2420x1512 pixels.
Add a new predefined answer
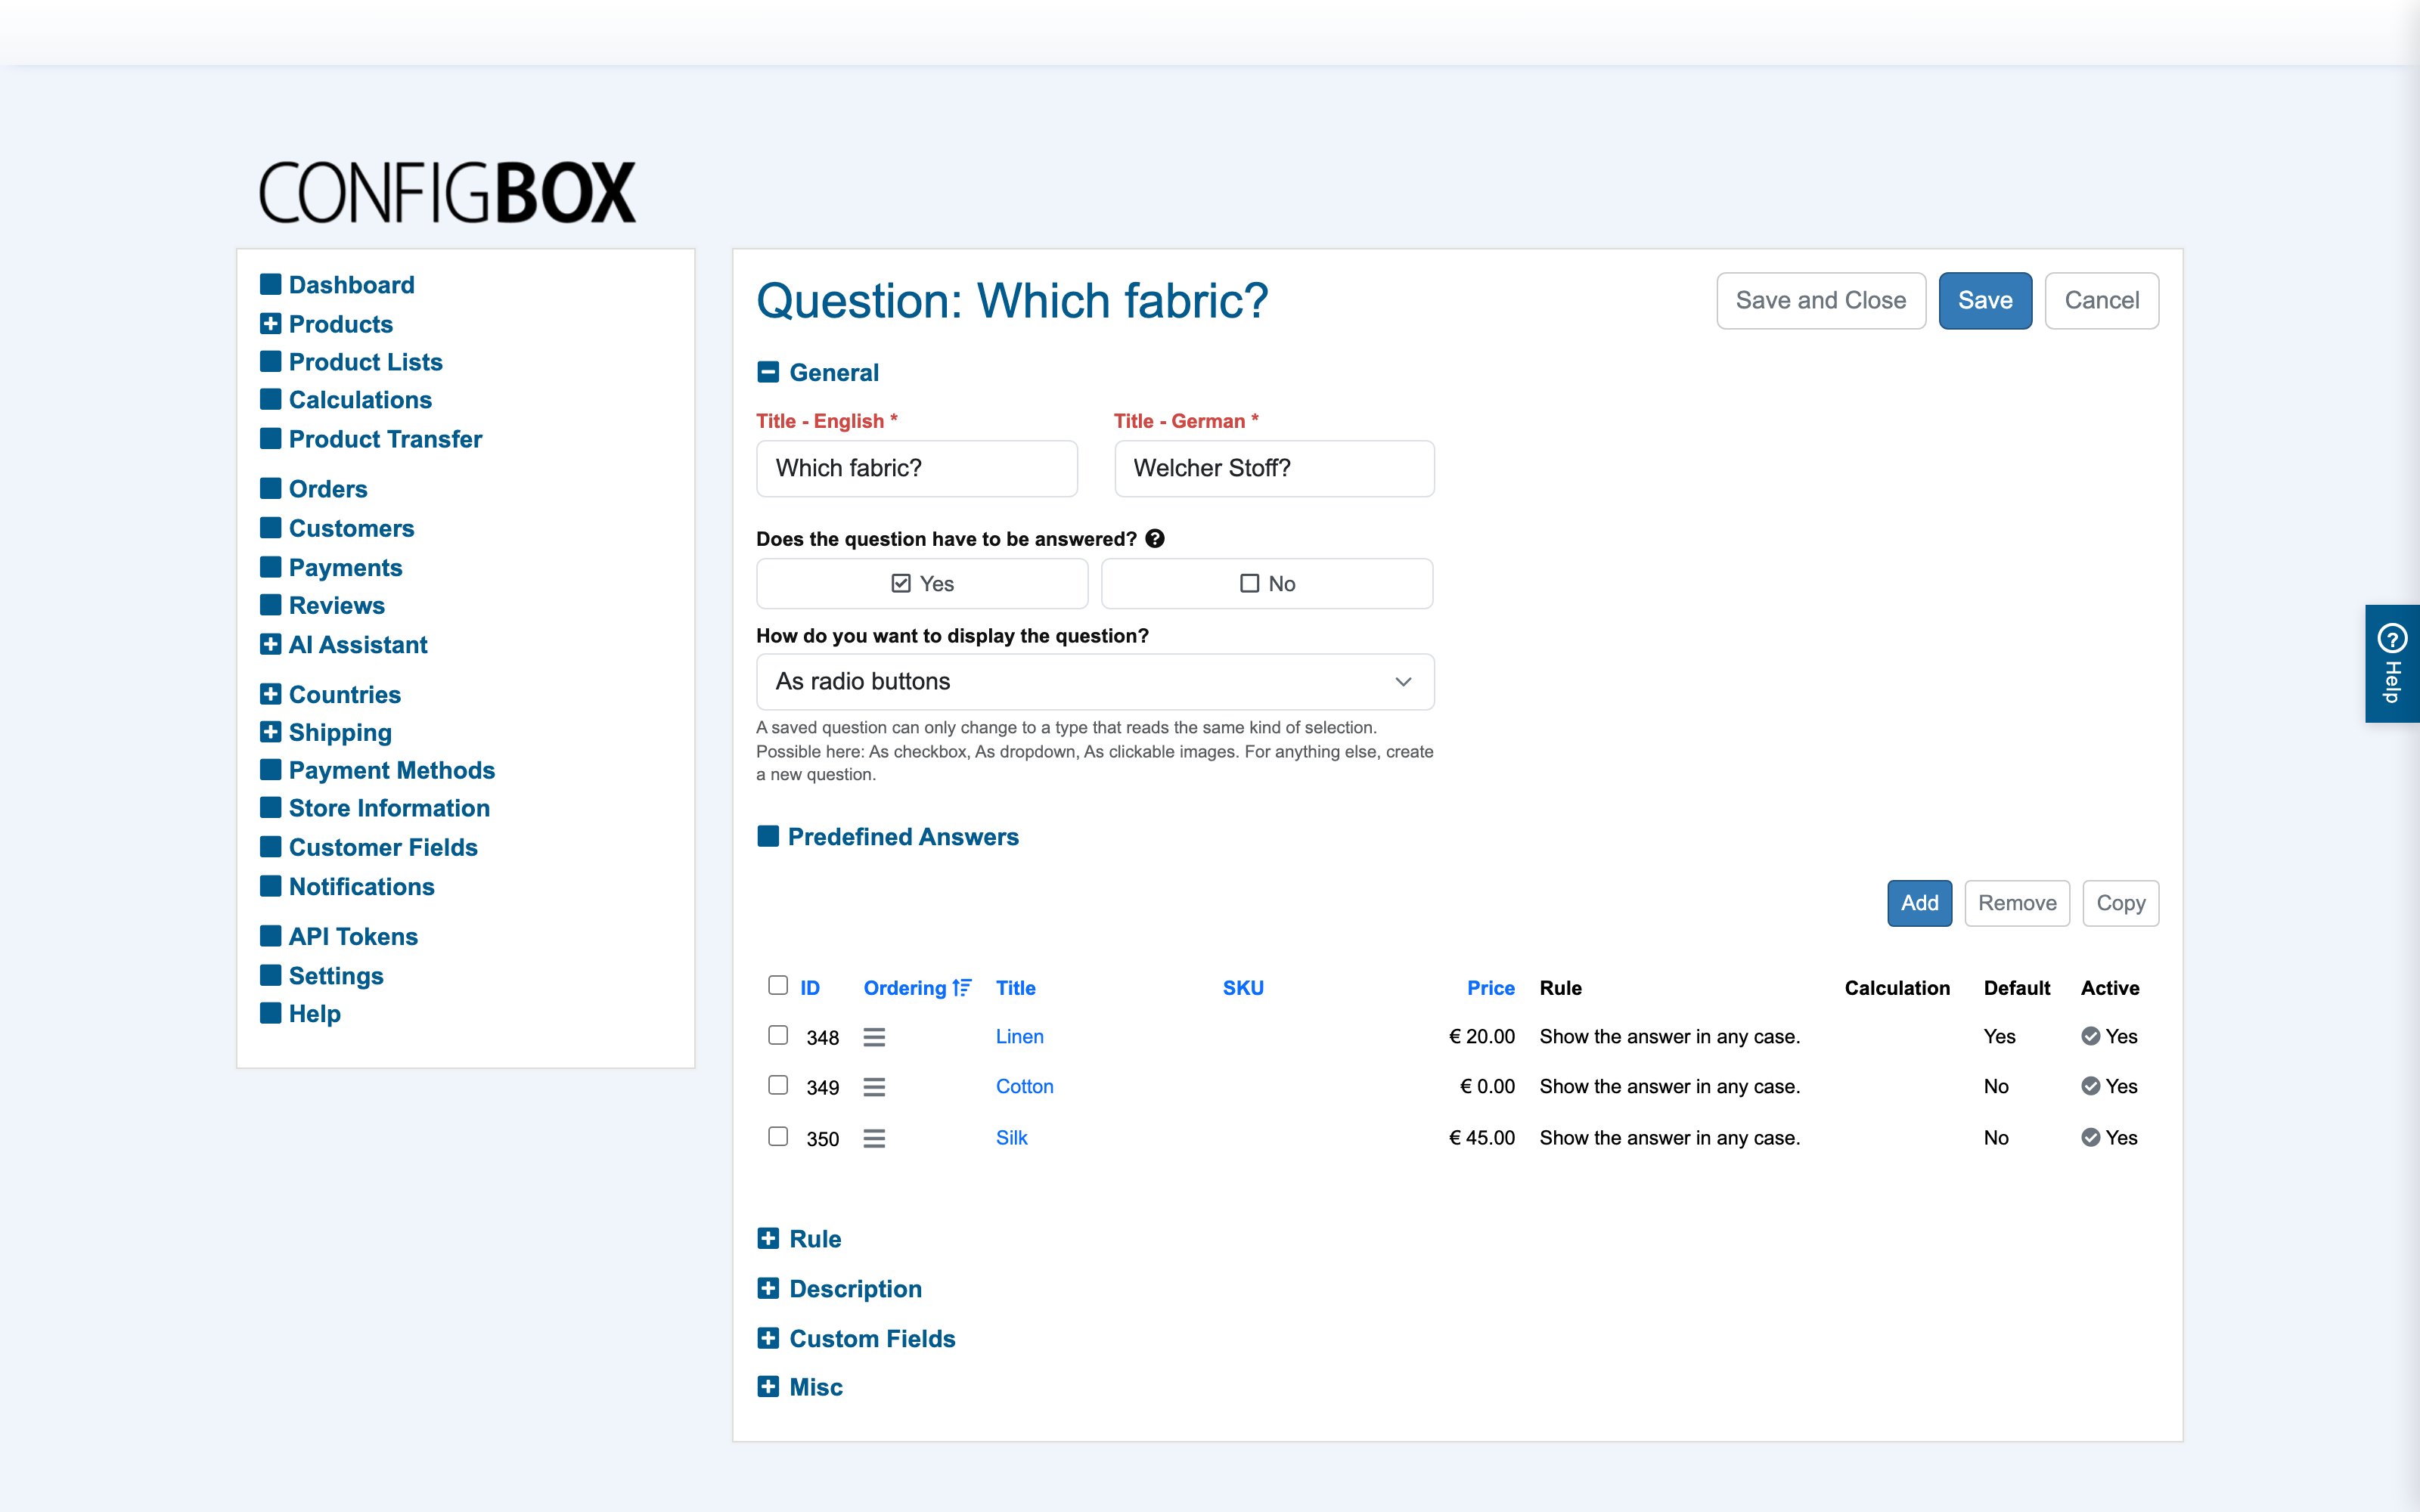pos(1919,903)
